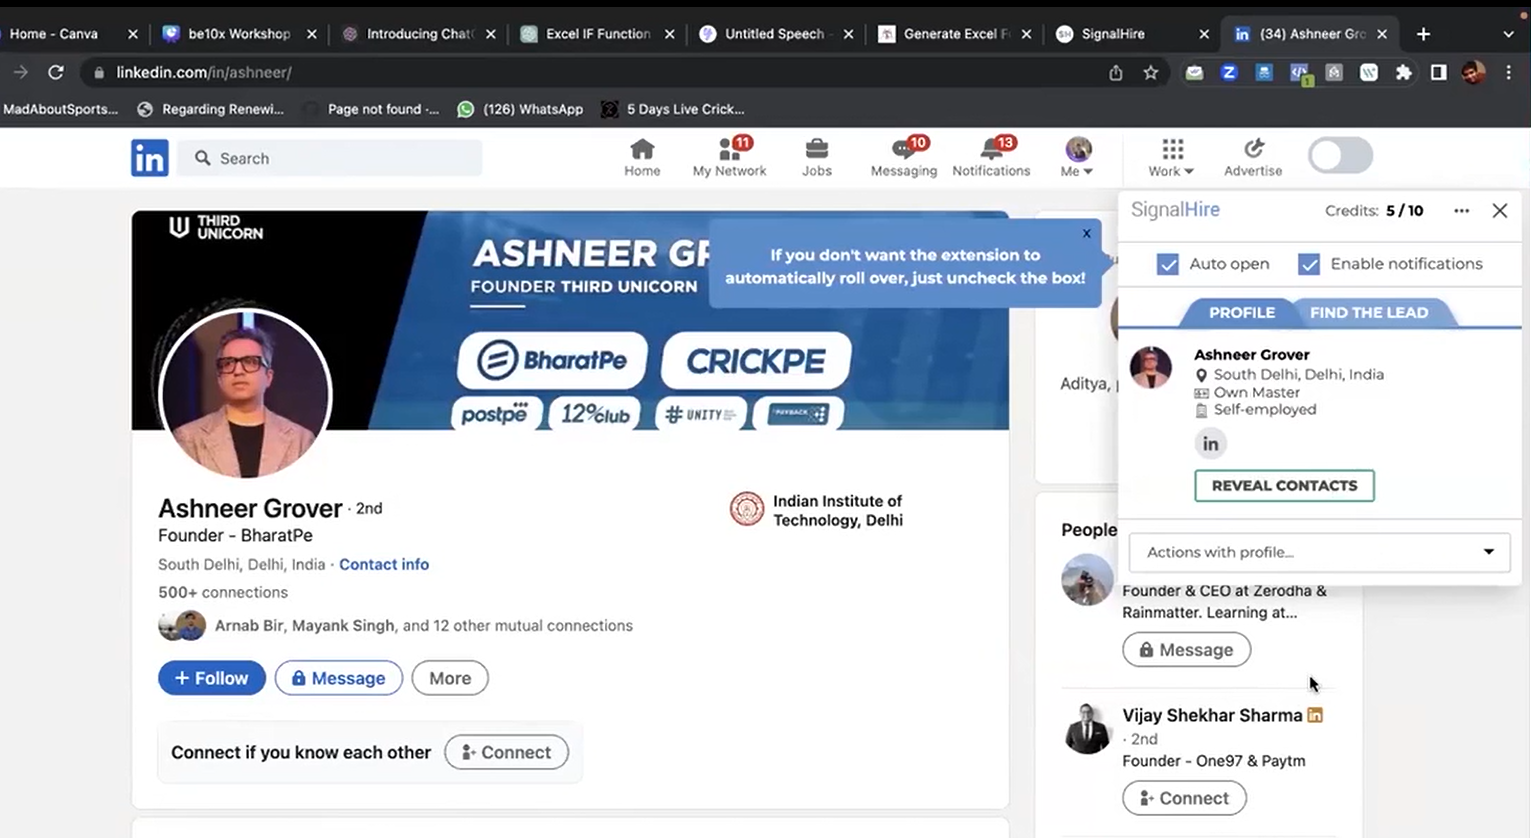Click the REVEAL CONTACTS button

pyautogui.click(x=1284, y=486)
